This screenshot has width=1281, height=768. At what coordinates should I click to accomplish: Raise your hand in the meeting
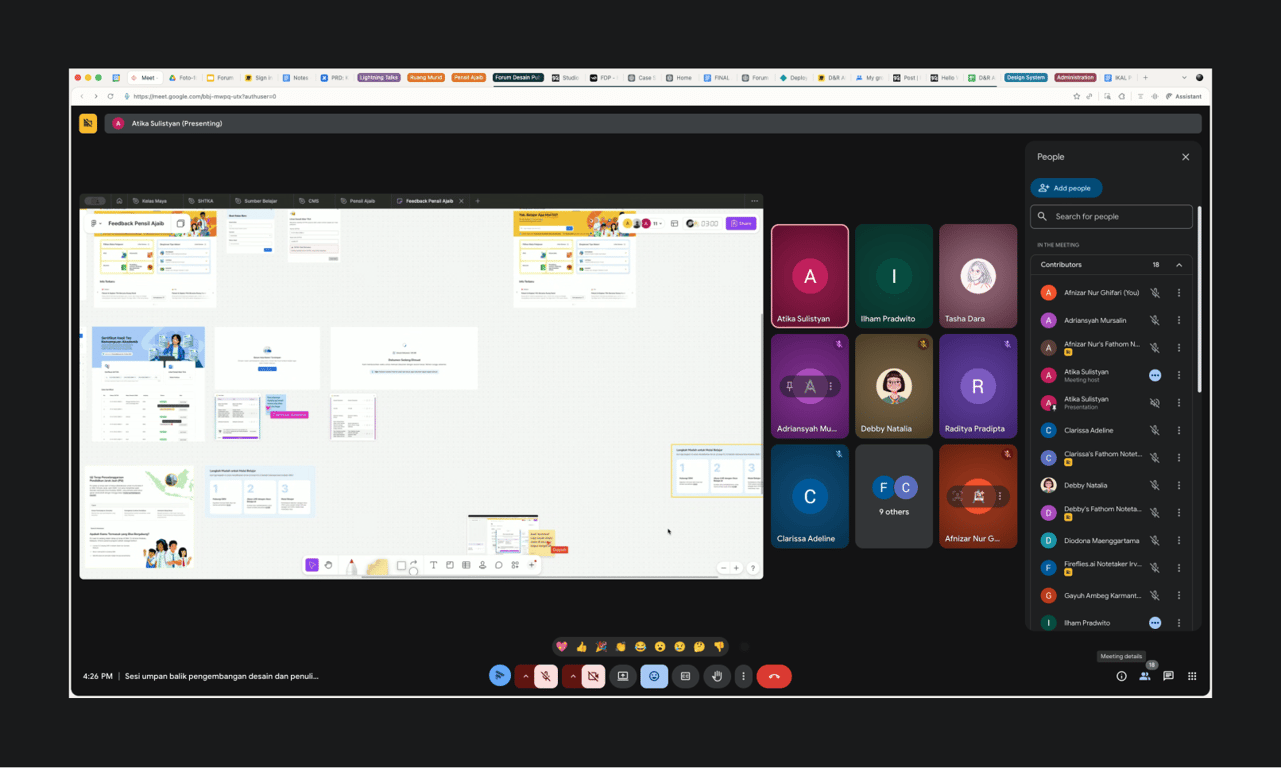coord(716,676)
